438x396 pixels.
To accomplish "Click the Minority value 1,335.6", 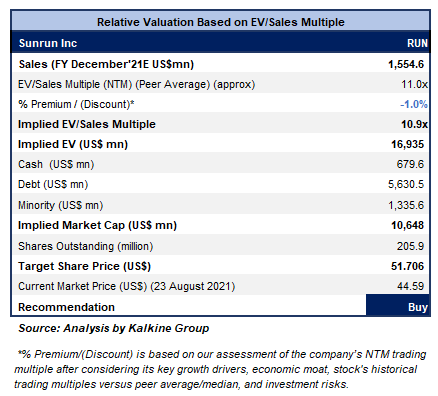I will pyautogui.click(x=406, y=205).
